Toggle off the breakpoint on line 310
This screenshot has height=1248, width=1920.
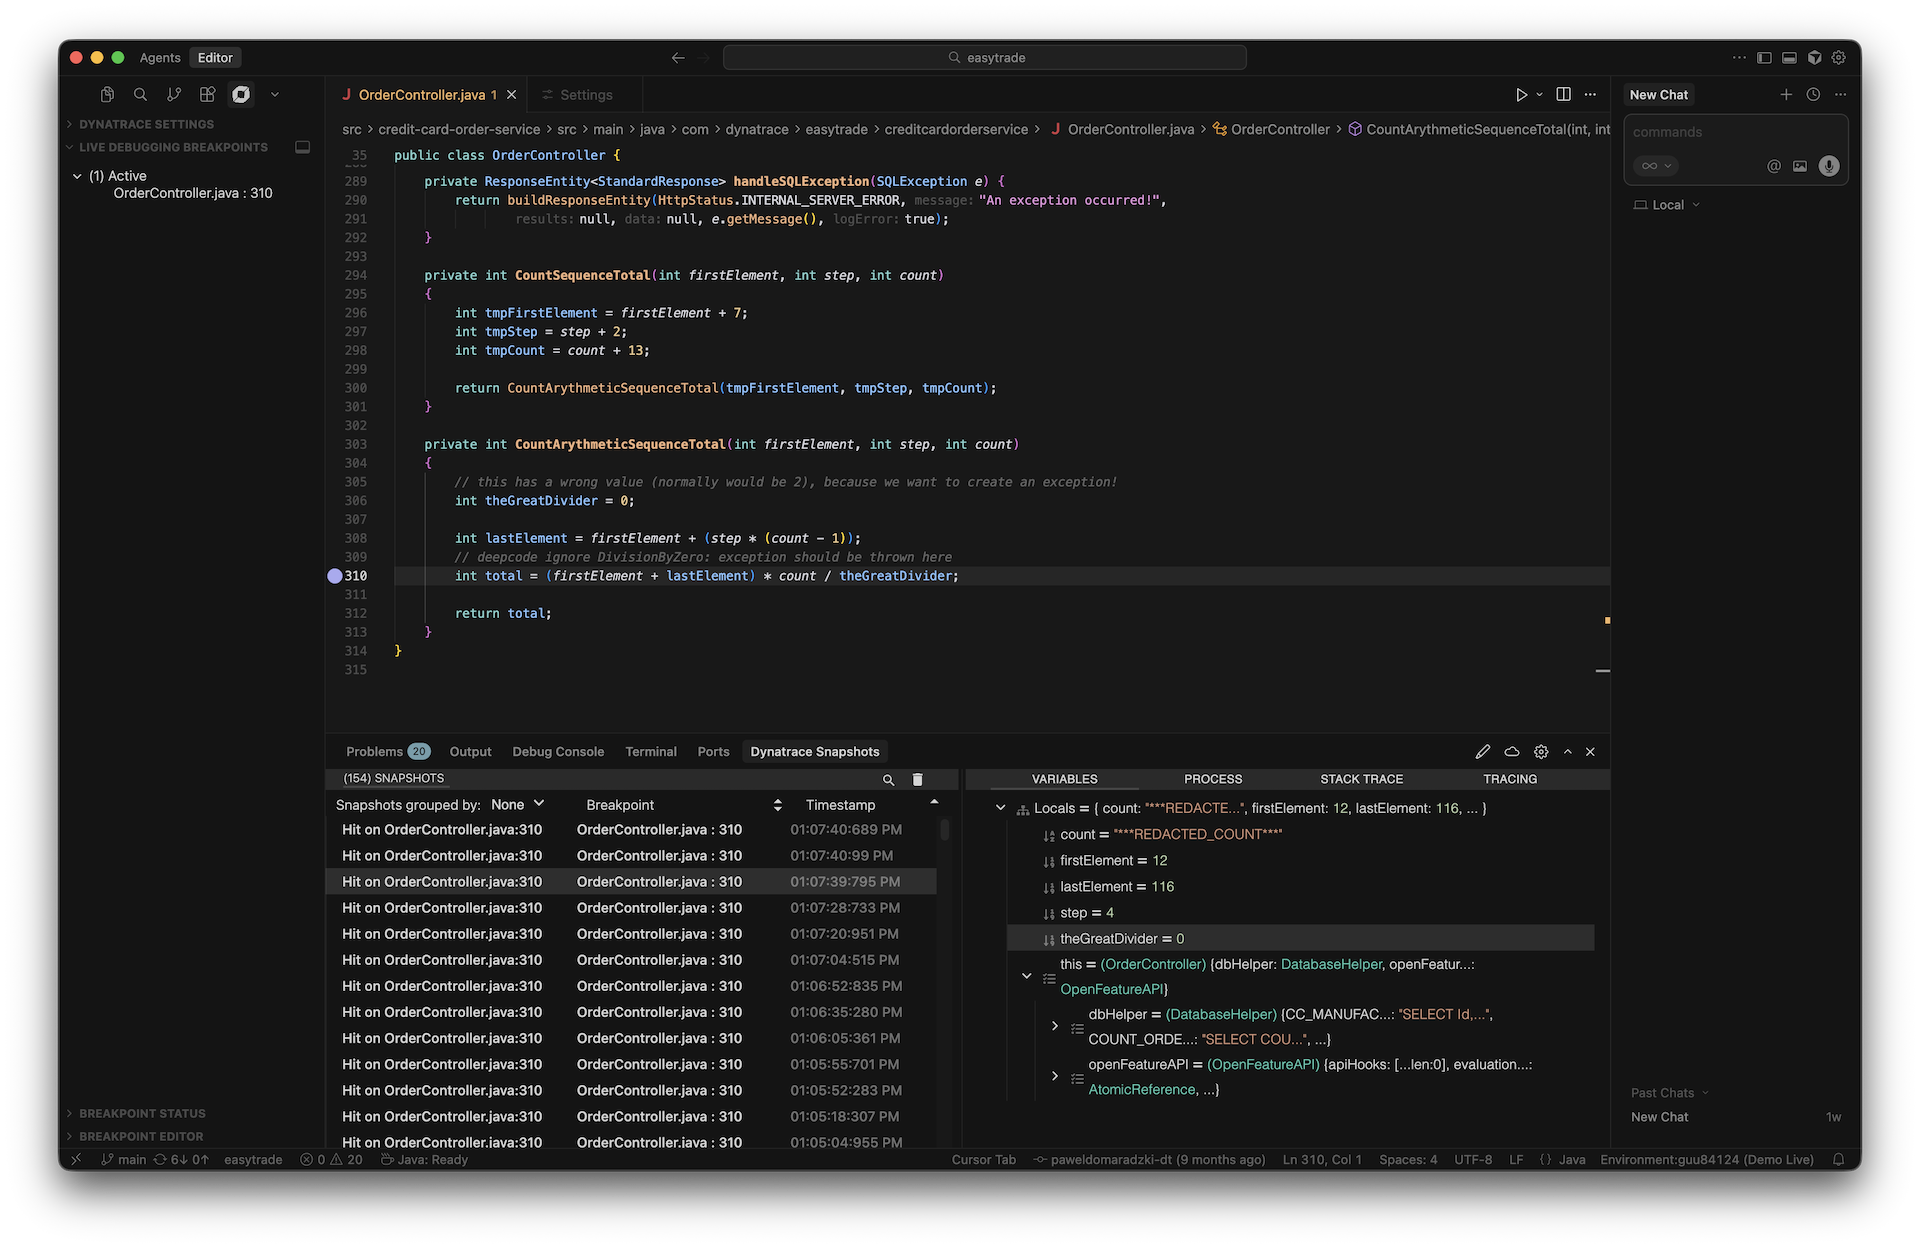point(335,576)
